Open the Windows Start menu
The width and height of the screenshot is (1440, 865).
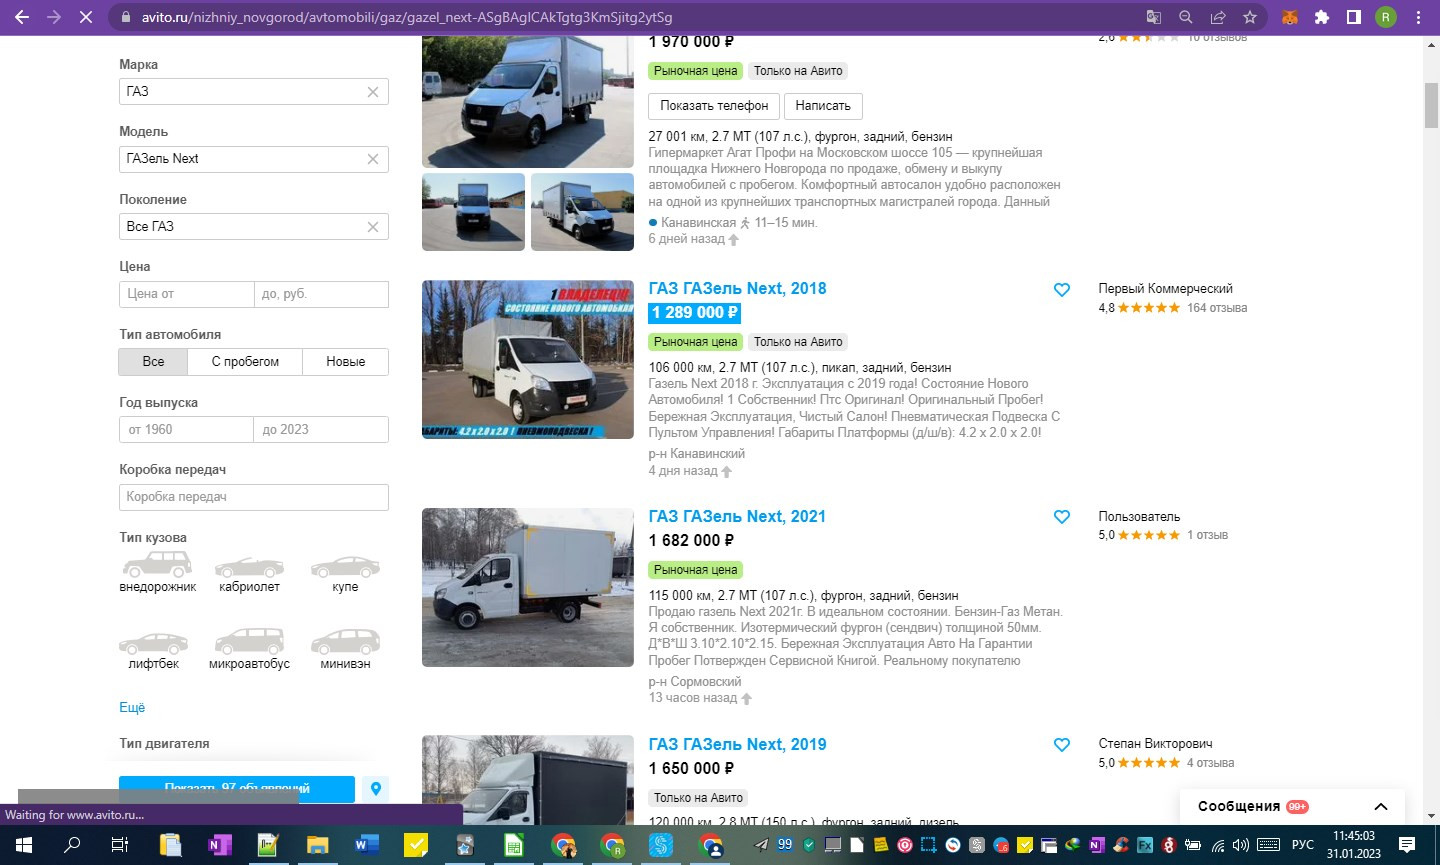pos(23,845)
